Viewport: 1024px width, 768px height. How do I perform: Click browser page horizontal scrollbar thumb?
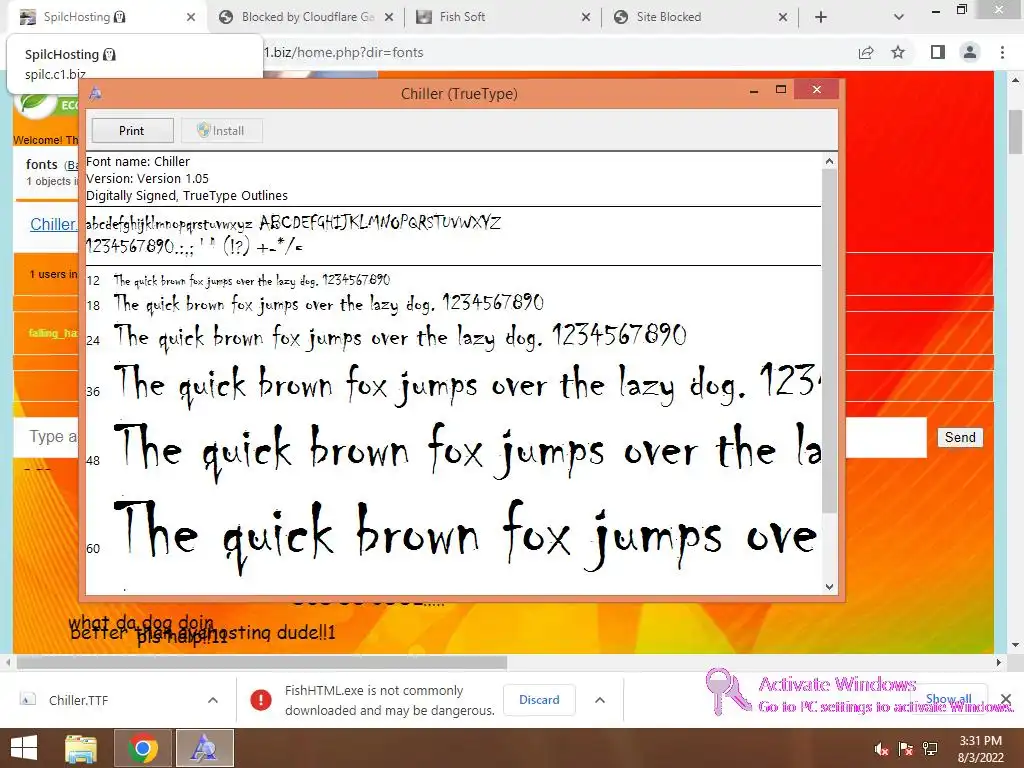tap(261, 663)
